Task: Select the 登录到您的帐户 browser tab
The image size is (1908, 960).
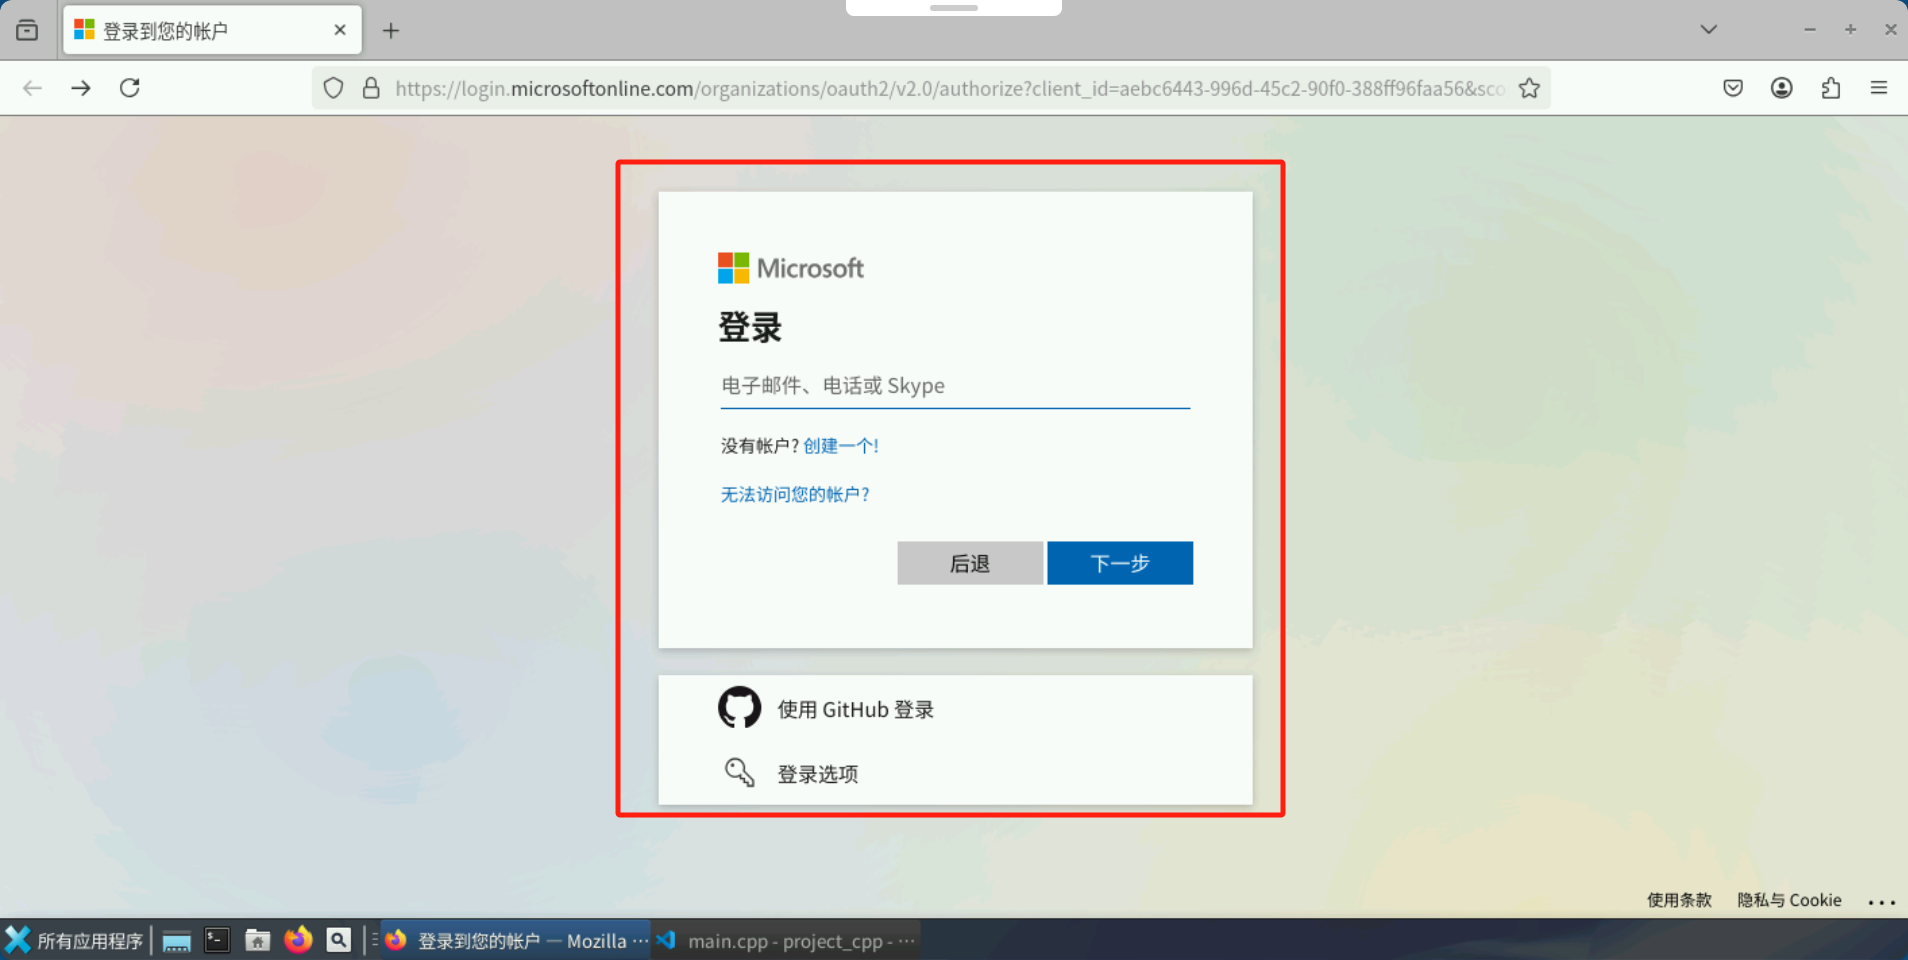Action: point(212,31)
